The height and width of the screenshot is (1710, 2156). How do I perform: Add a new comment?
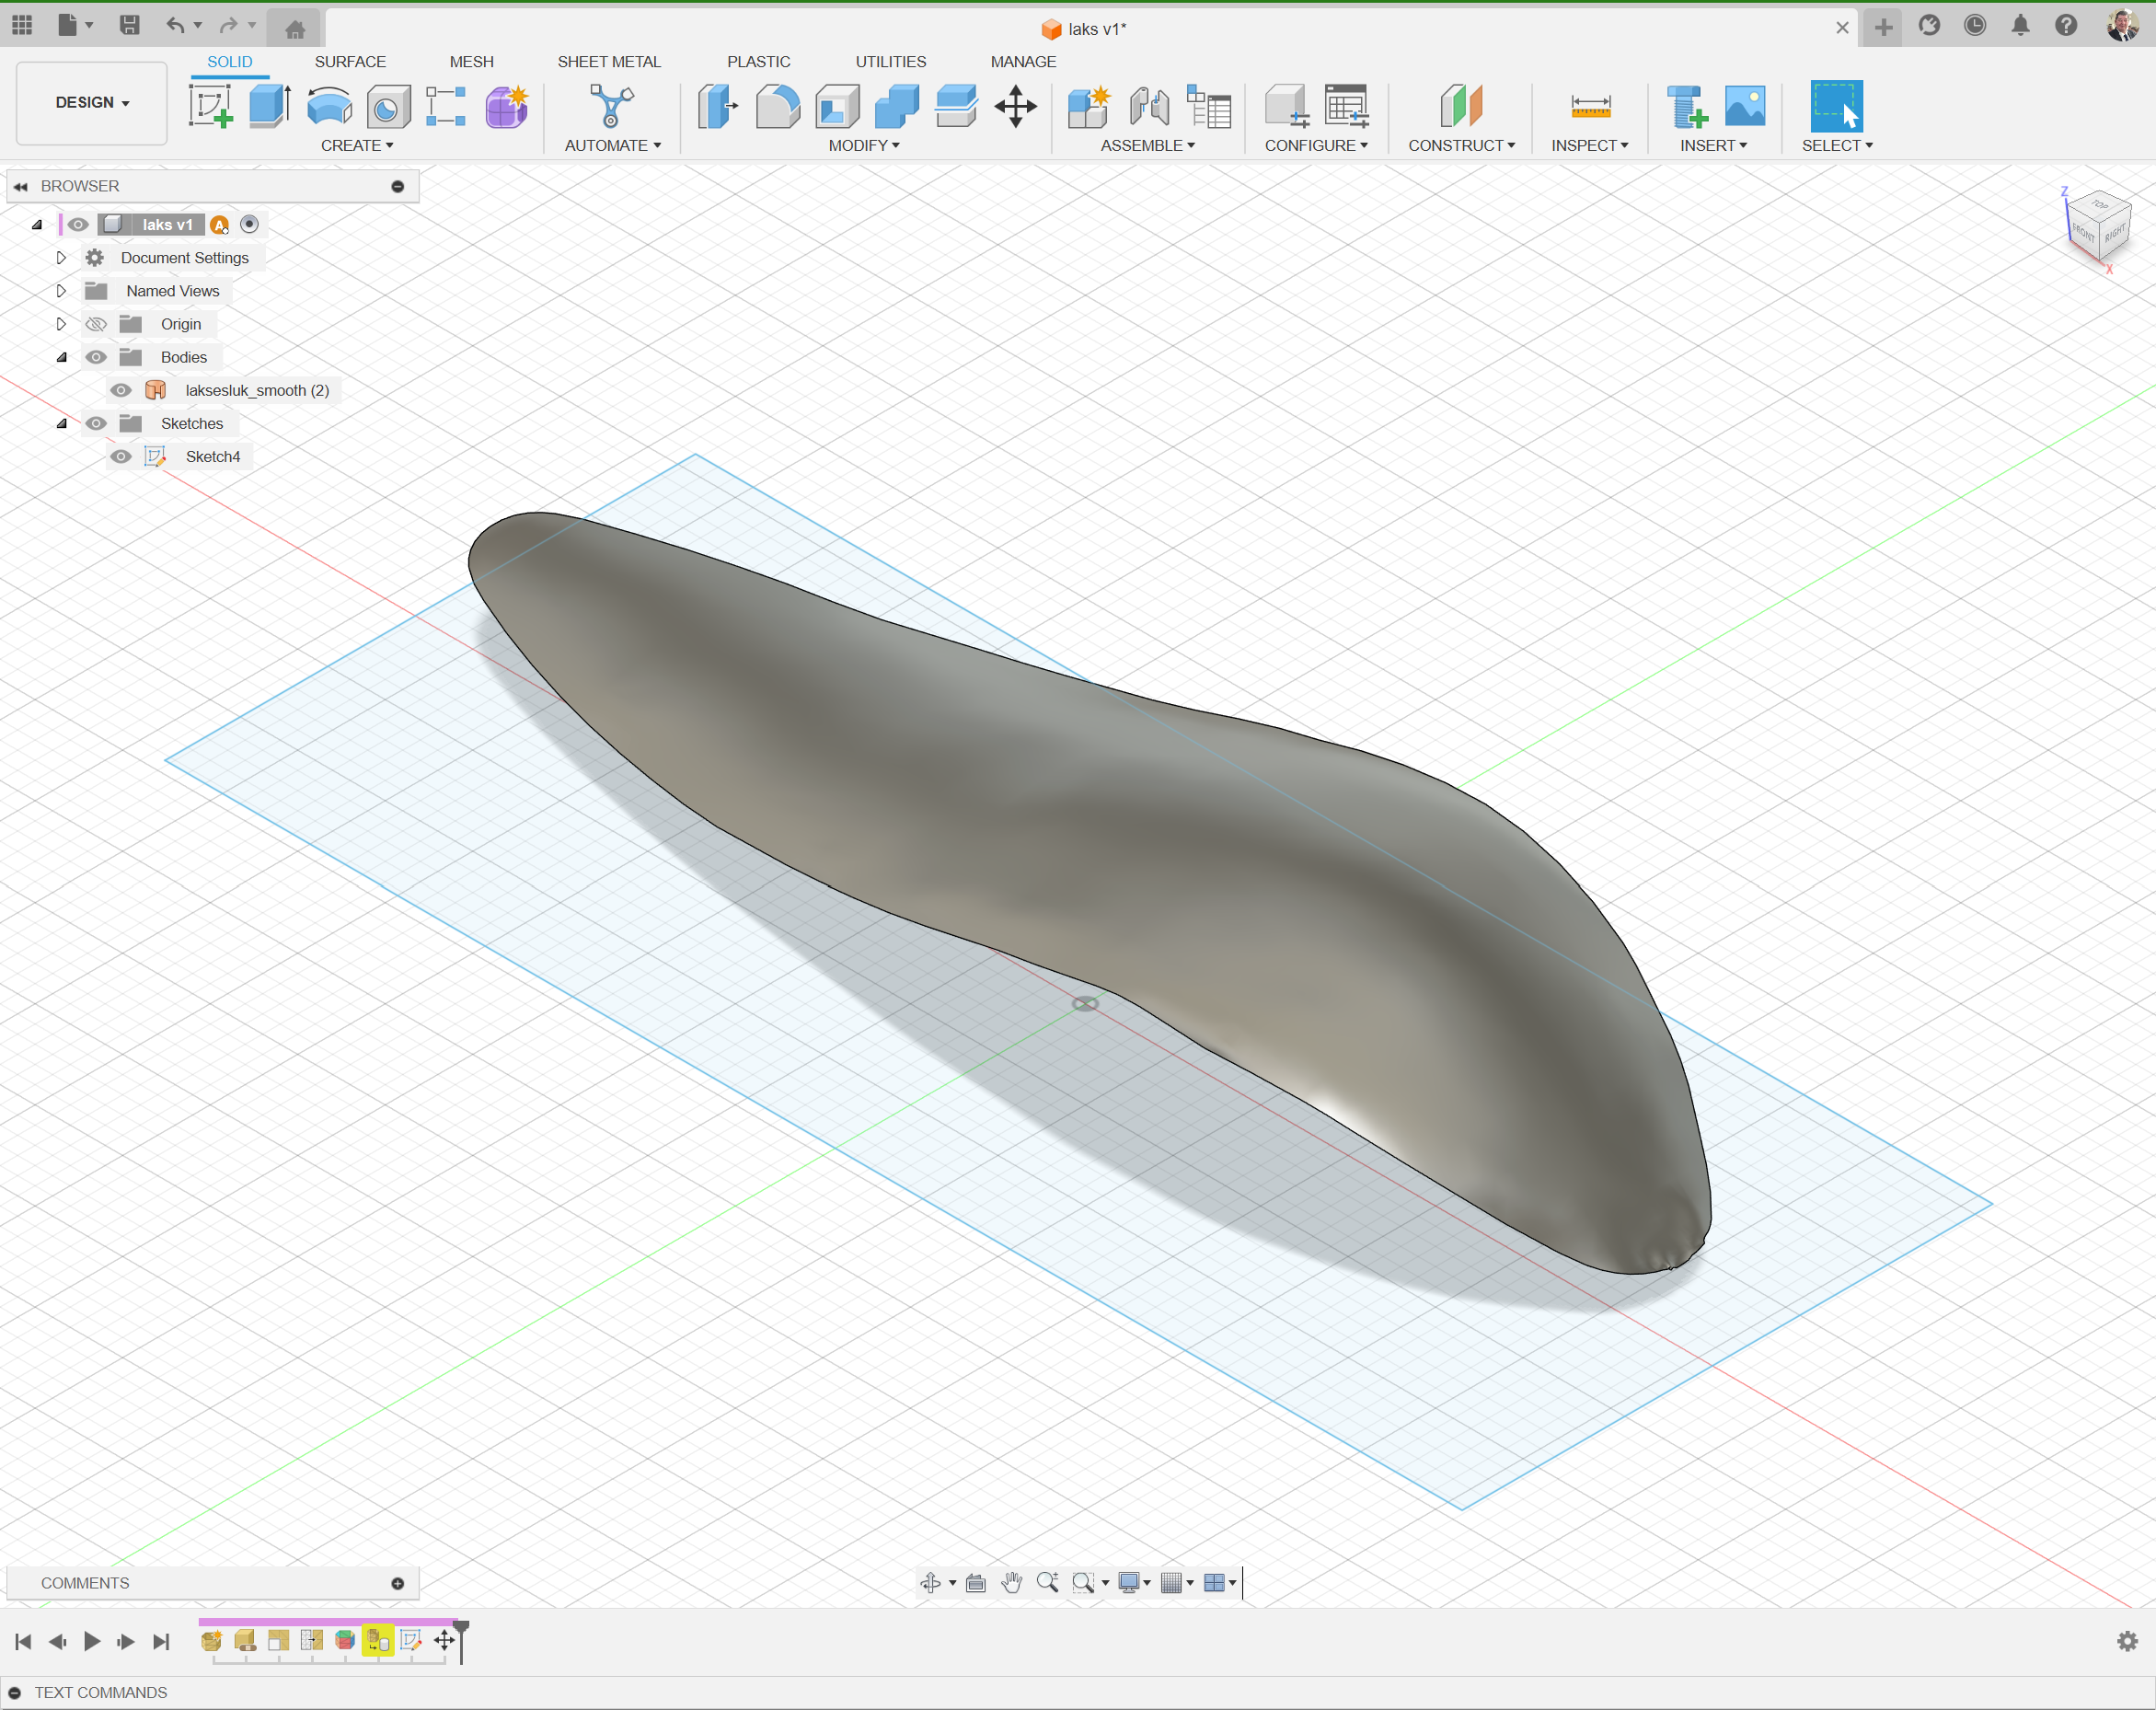pos(397,1583)
